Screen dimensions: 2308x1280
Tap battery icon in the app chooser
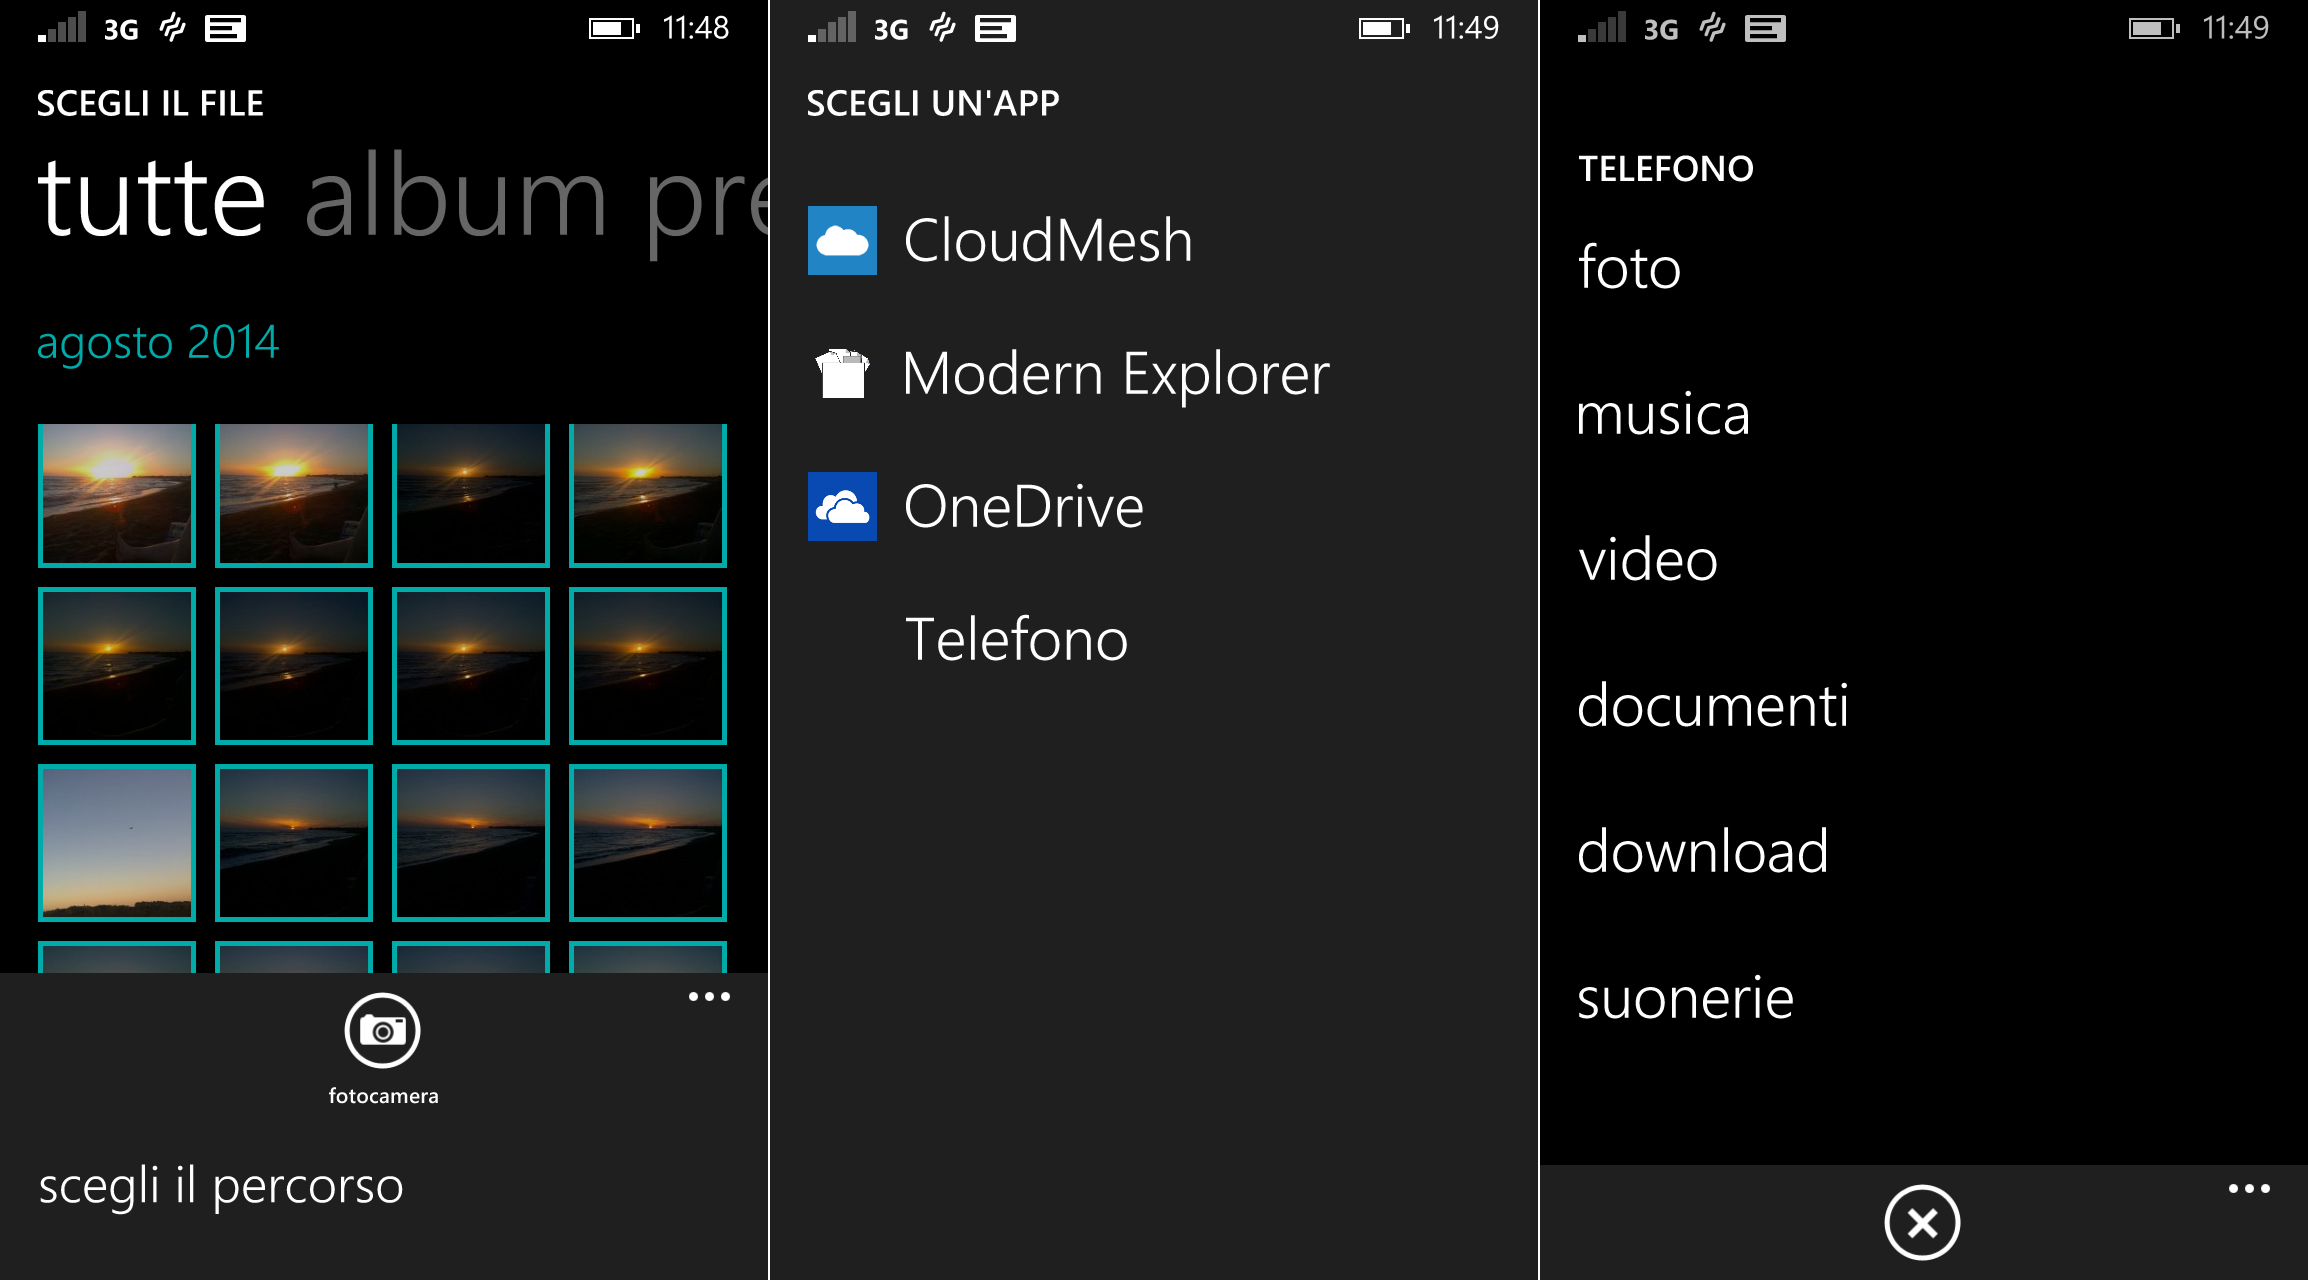1384,29
